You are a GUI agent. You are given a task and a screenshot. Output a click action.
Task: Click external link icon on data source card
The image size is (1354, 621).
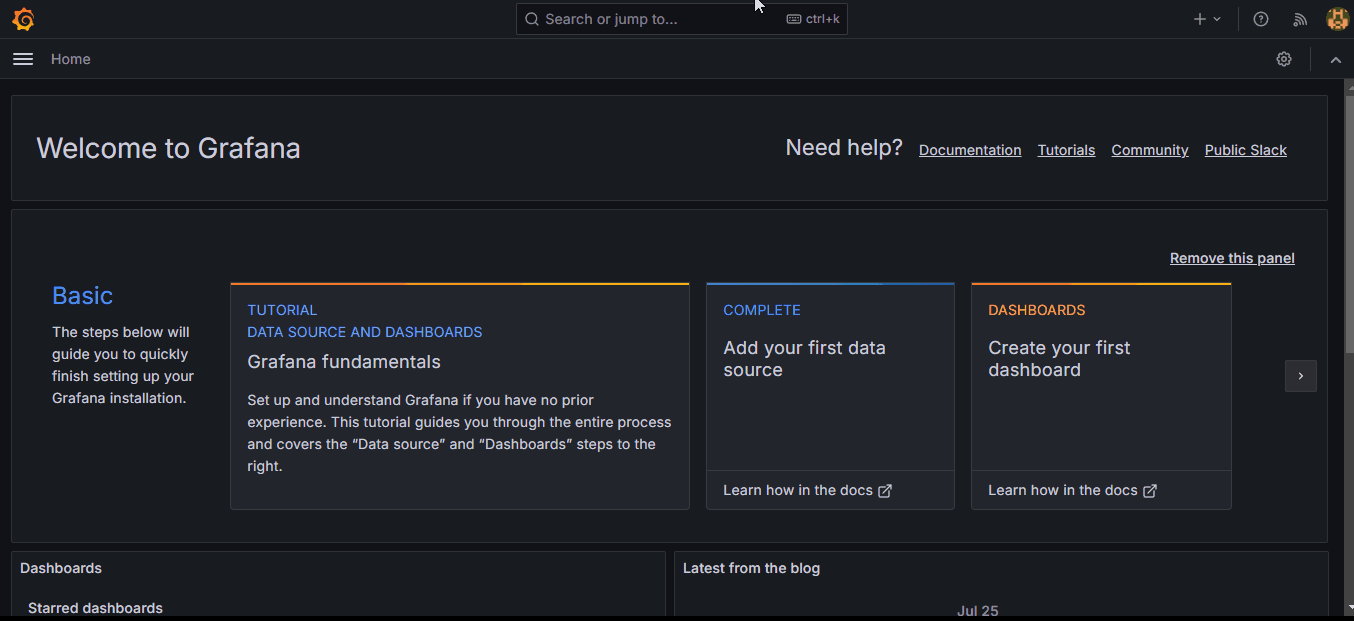(885, 491)
